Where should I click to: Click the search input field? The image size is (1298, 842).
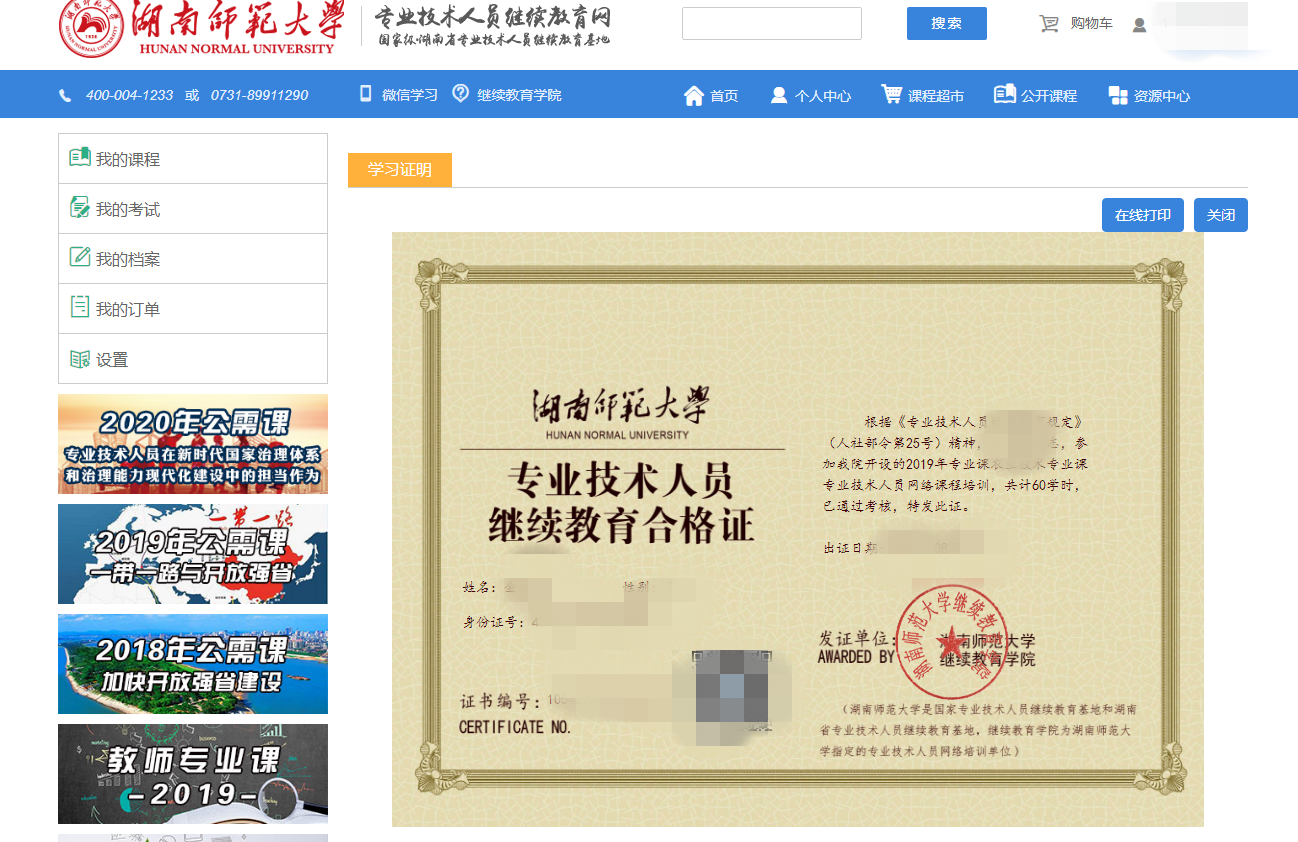(x=771, y=24)
